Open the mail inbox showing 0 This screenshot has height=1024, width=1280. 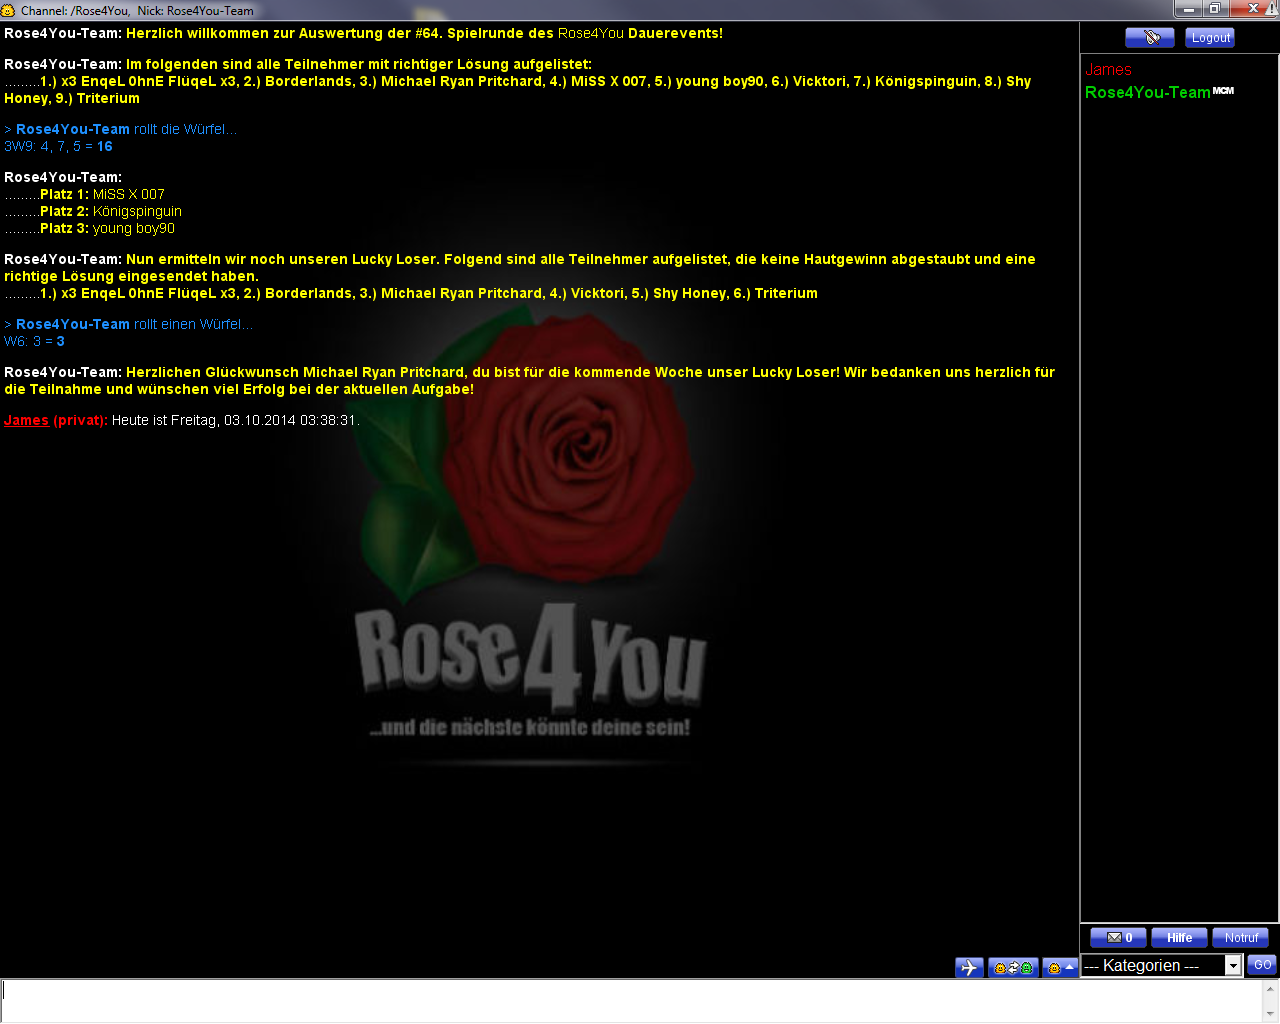point(1118,938)
